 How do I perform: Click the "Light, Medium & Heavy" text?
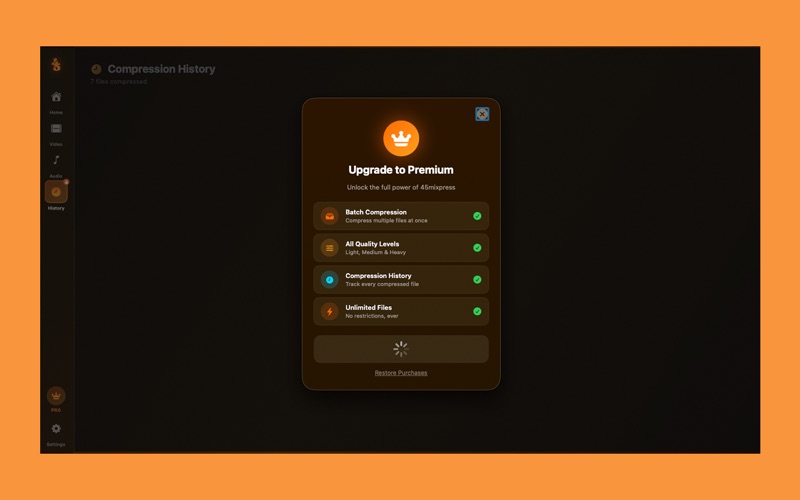point(376,252)
